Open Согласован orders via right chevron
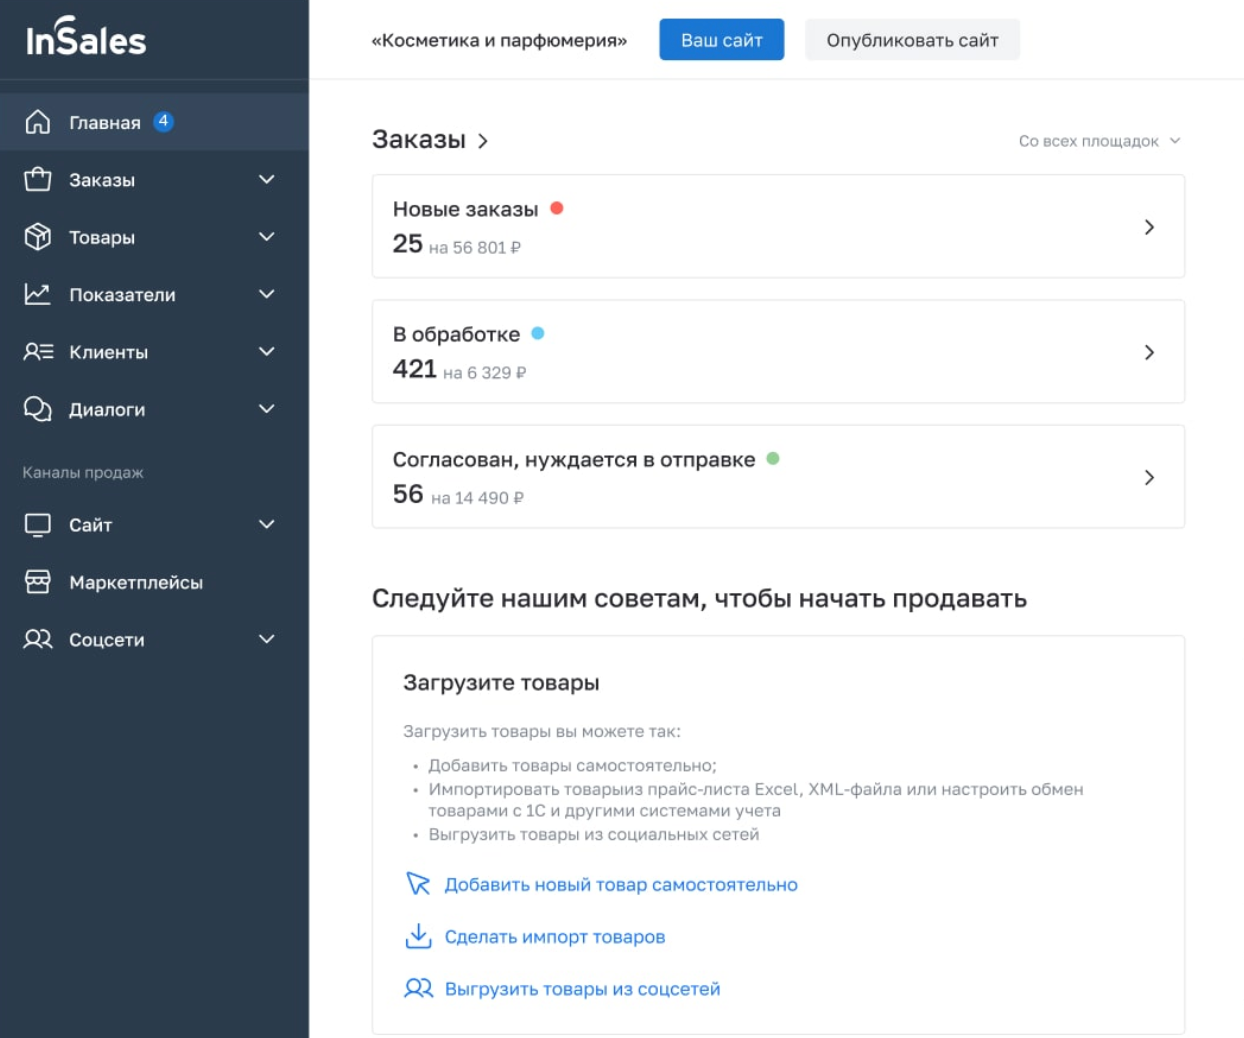Screen dimensions: 1244x1038 click(1149, 477)
